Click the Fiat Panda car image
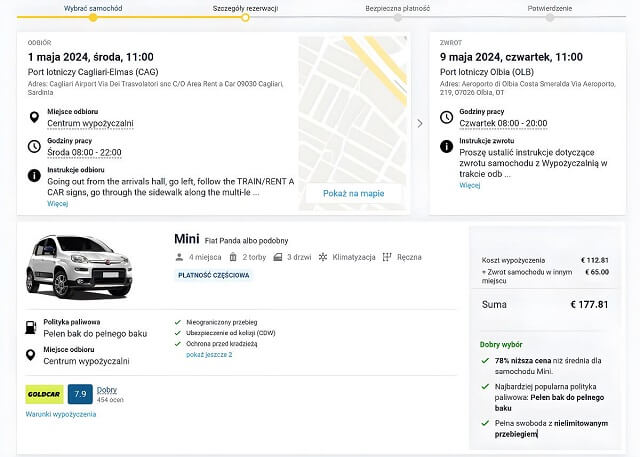The height and width of the screenshot is (457, 640). (78, 265)
